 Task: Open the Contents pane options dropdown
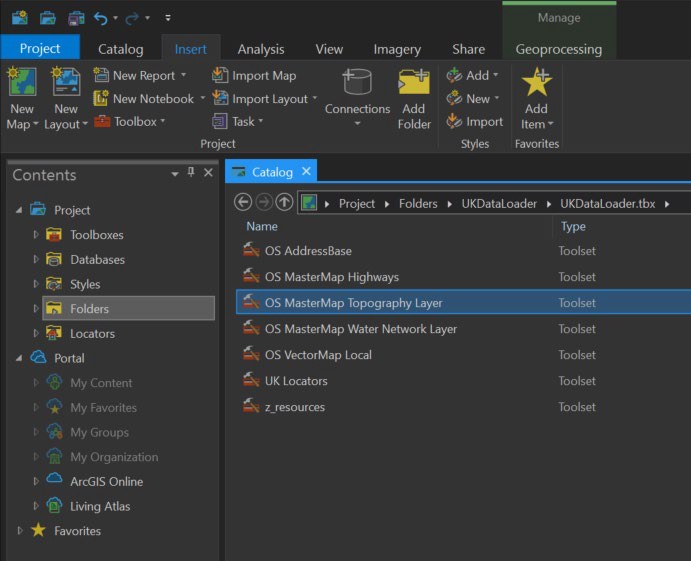[x=175, y=174]
